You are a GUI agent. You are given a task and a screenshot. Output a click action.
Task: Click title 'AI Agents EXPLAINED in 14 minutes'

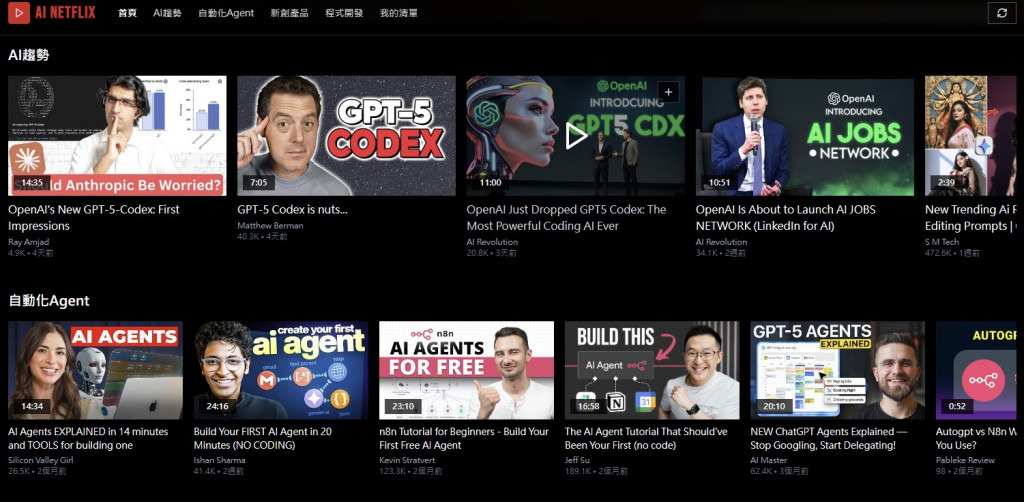[x=88, y=438]
